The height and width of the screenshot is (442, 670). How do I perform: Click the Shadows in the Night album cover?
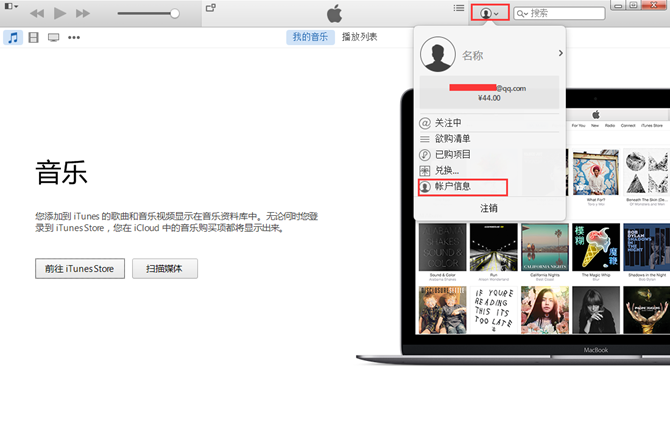tap(646, 247)
